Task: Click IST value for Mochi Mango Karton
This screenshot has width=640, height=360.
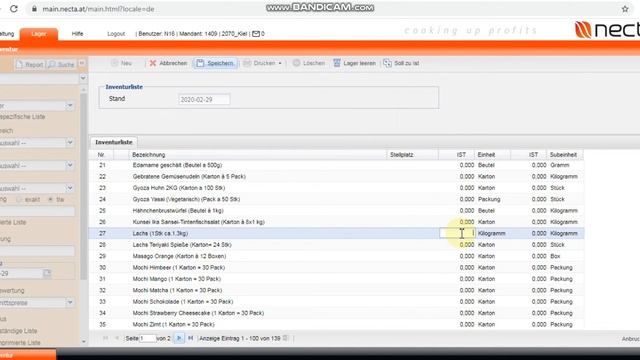Action: pyautogui.click(x=467, y=279)
